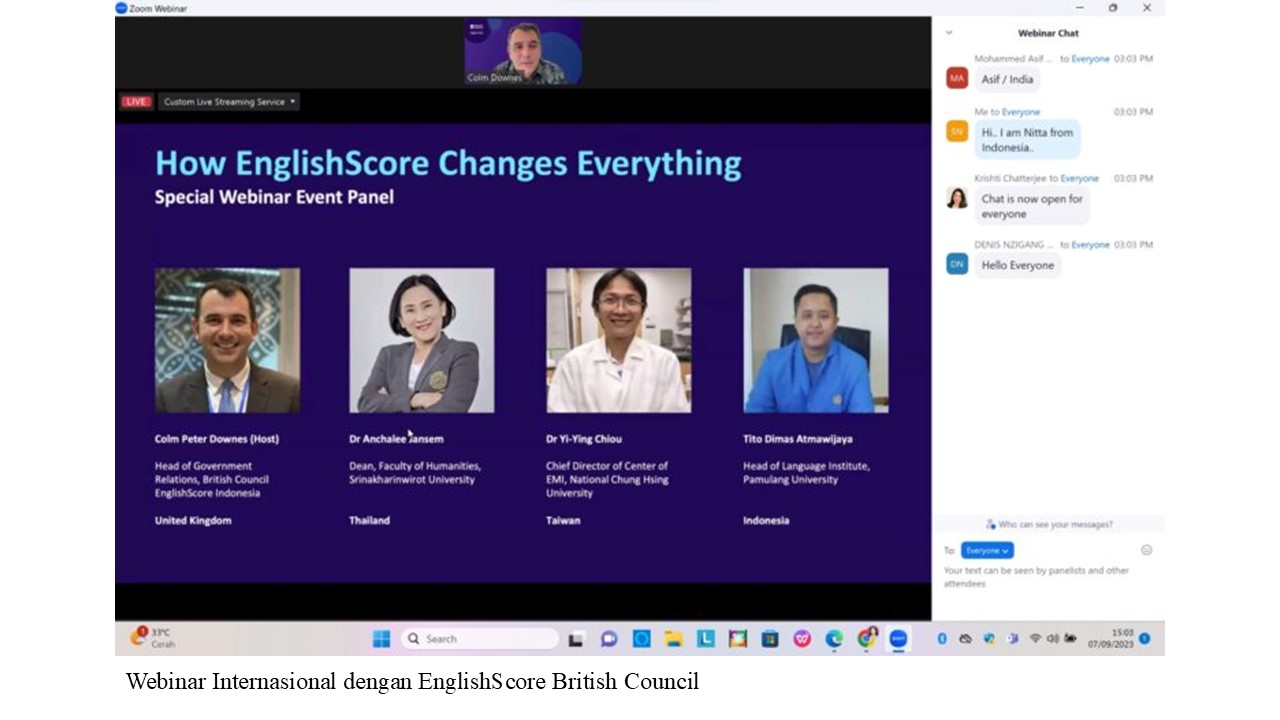Open Microsoft Edge from the taskbar
The height and width of the screenshot is (720, 1280).
point(834,639)
